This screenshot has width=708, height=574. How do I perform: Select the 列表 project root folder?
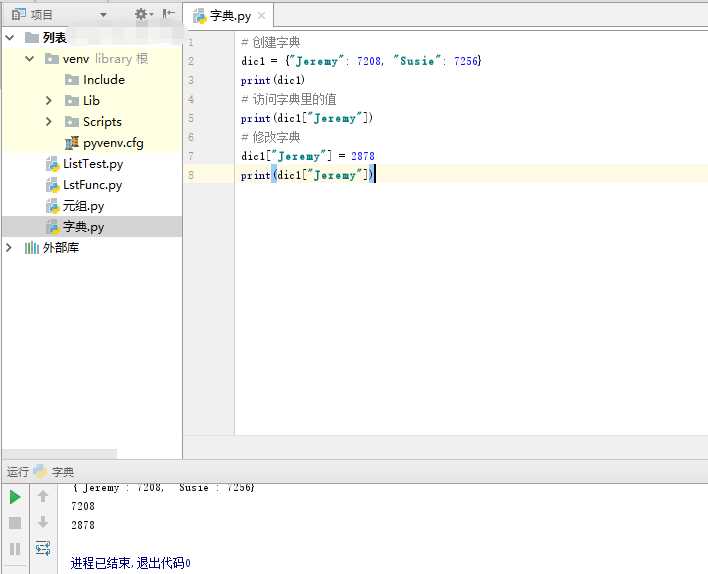point(54,37)
